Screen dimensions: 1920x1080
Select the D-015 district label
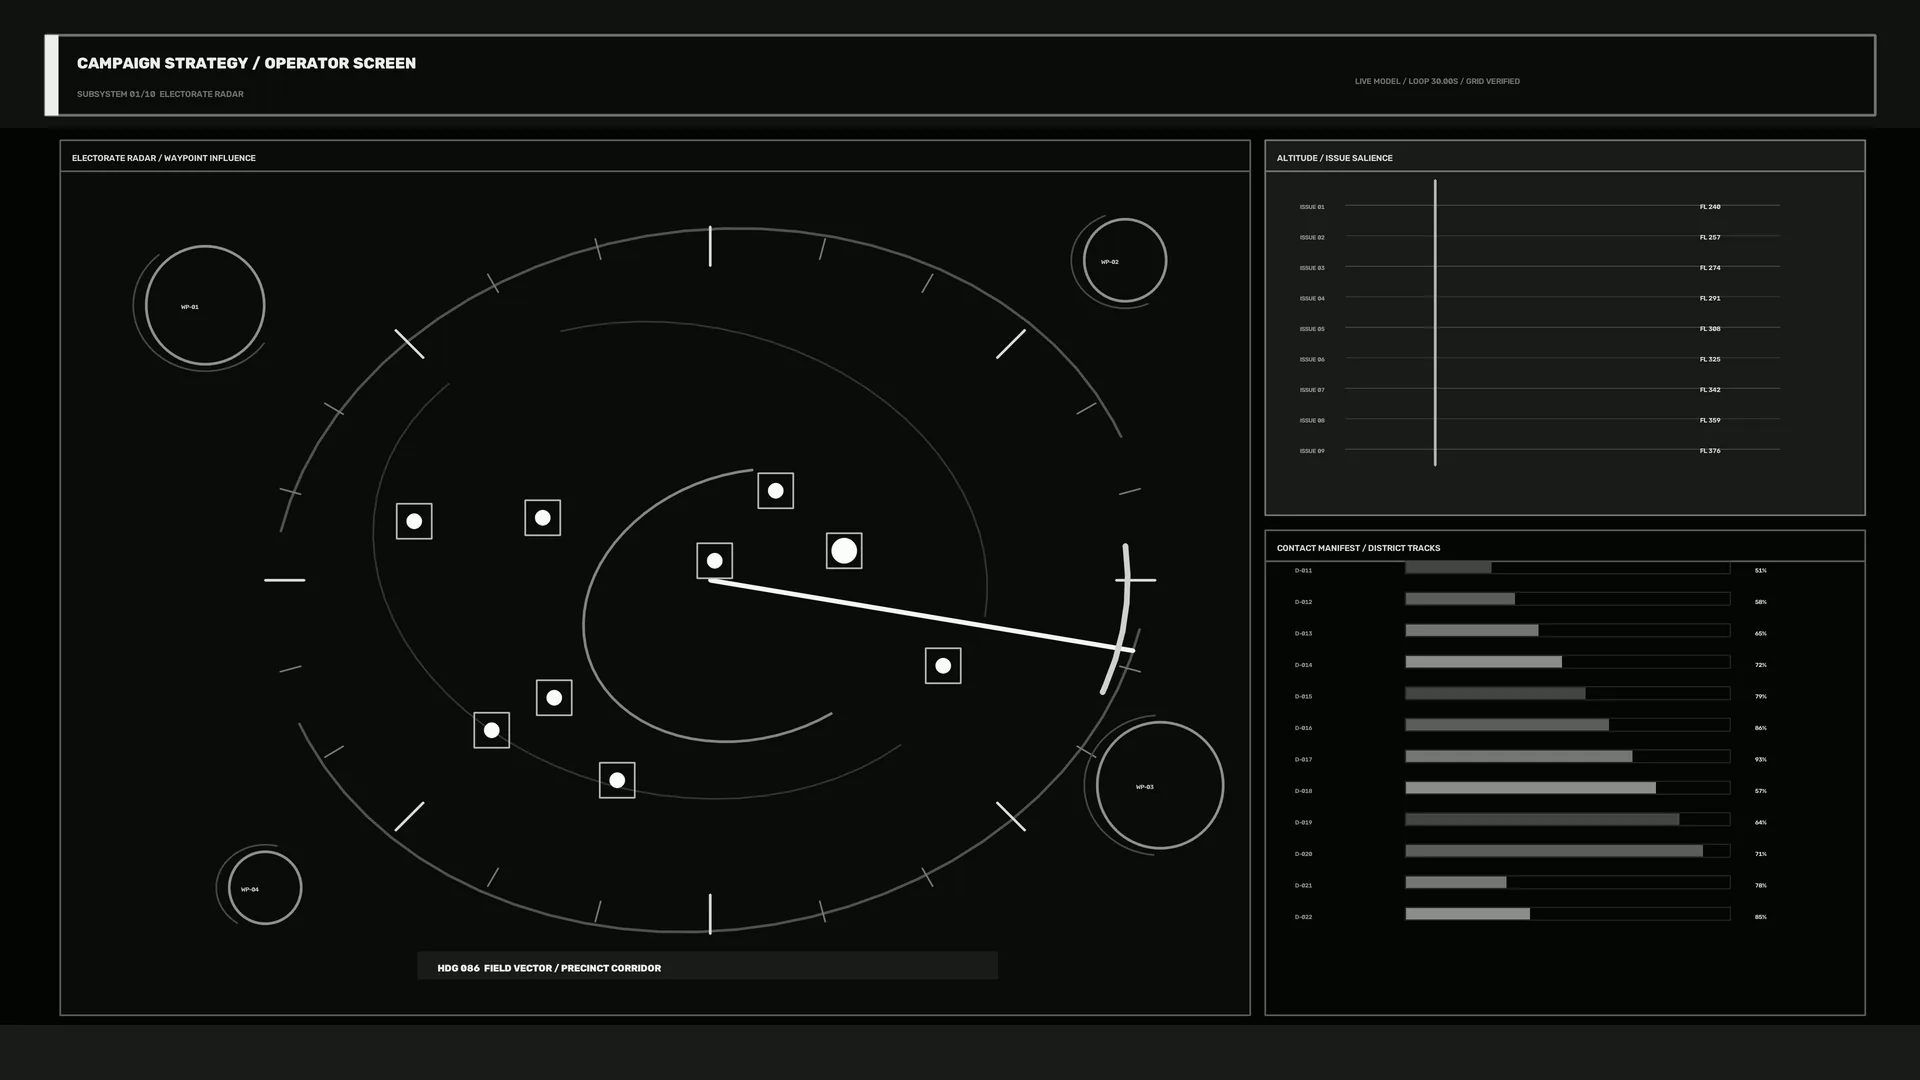[1303, 697]
